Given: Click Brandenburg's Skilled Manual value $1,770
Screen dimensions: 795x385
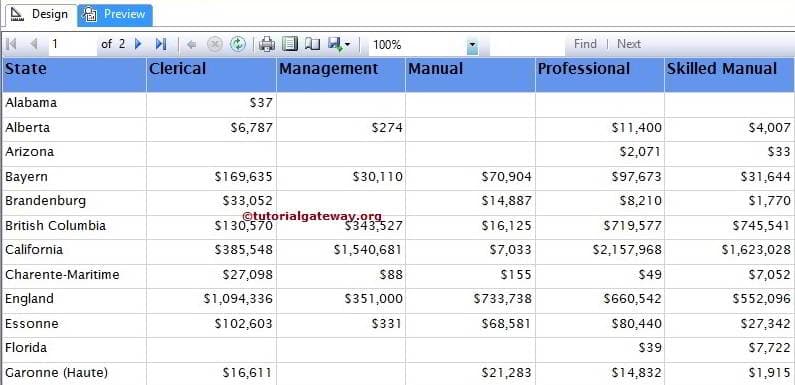Looking at the screenshot, I should click(x=770, y=201).
